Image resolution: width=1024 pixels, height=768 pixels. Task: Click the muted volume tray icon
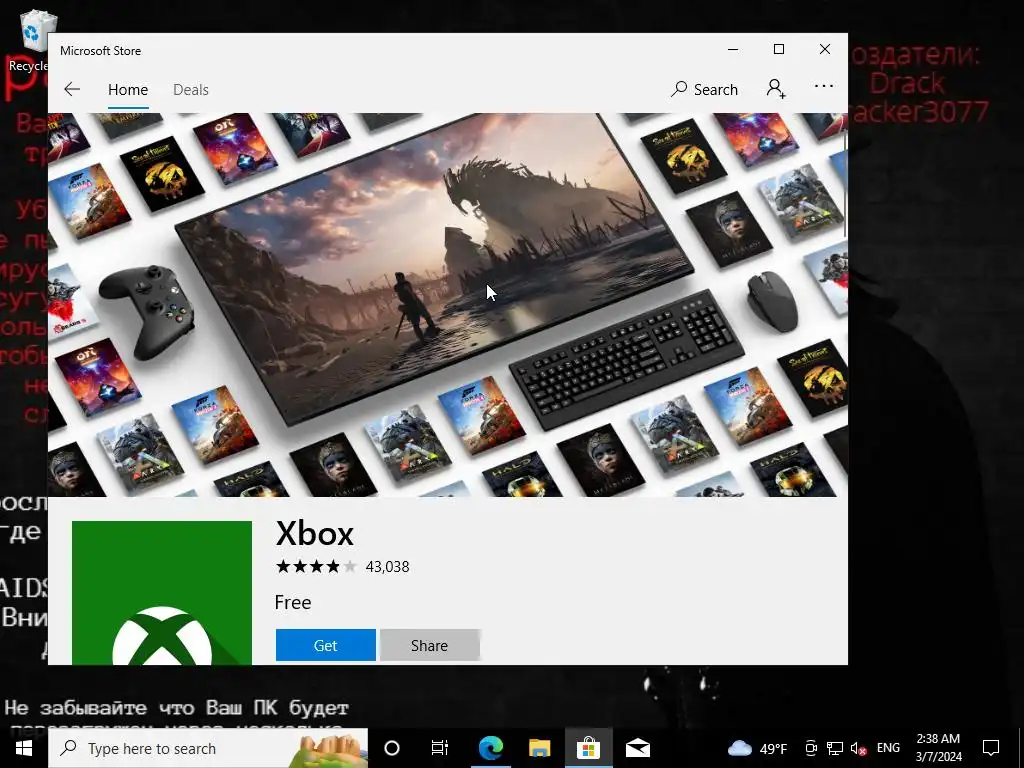click(858, 748)
